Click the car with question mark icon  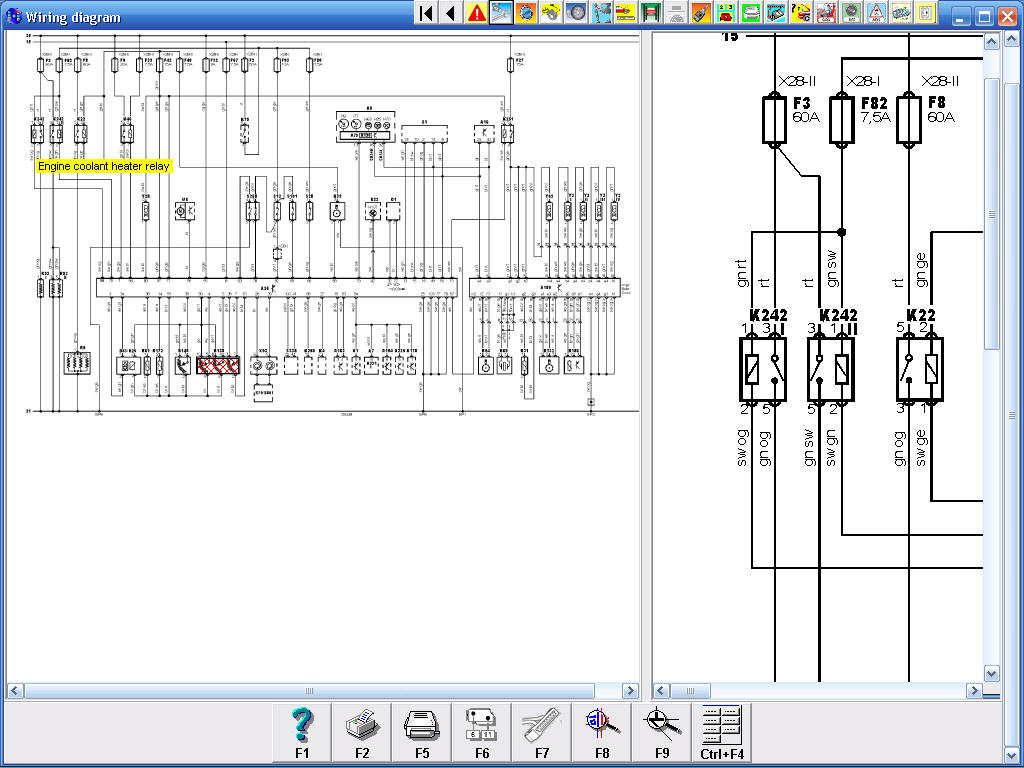(x=801, y=13)
